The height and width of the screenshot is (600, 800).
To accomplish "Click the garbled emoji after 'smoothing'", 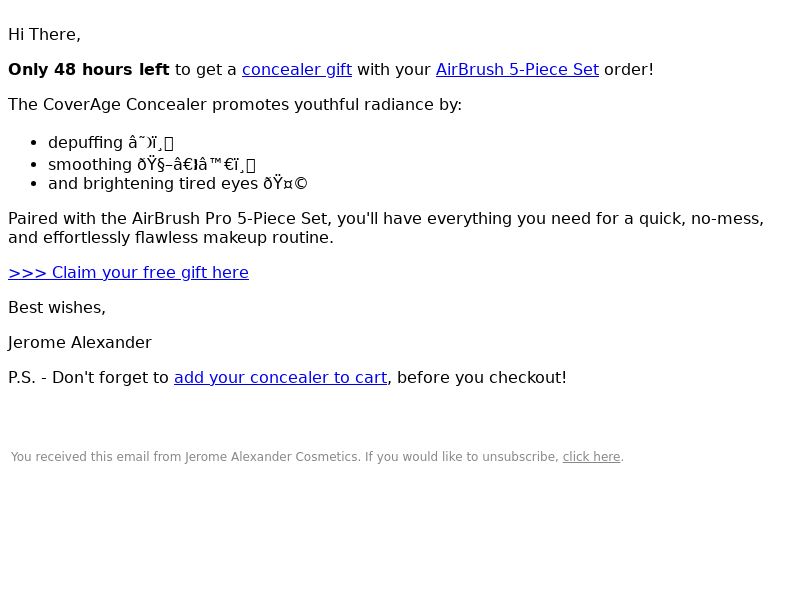I will point(196,165).
